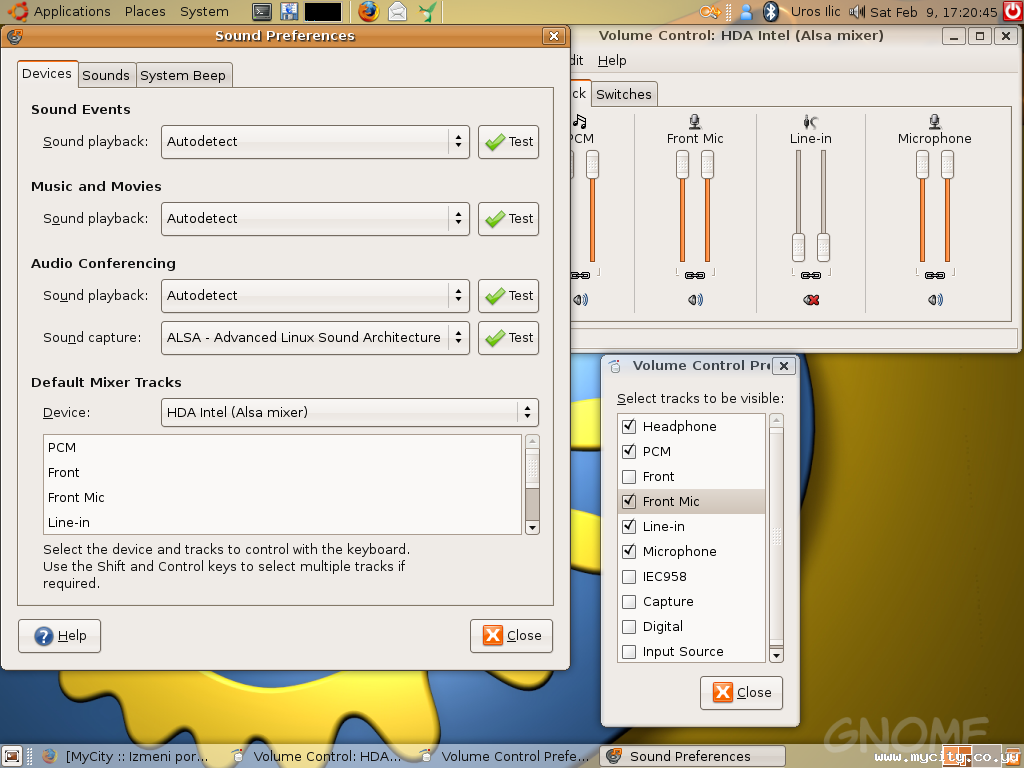This screenshot has width=1024, height=768.
Task: Click the Bluetooth tray icon
Action: pos(771,11)
